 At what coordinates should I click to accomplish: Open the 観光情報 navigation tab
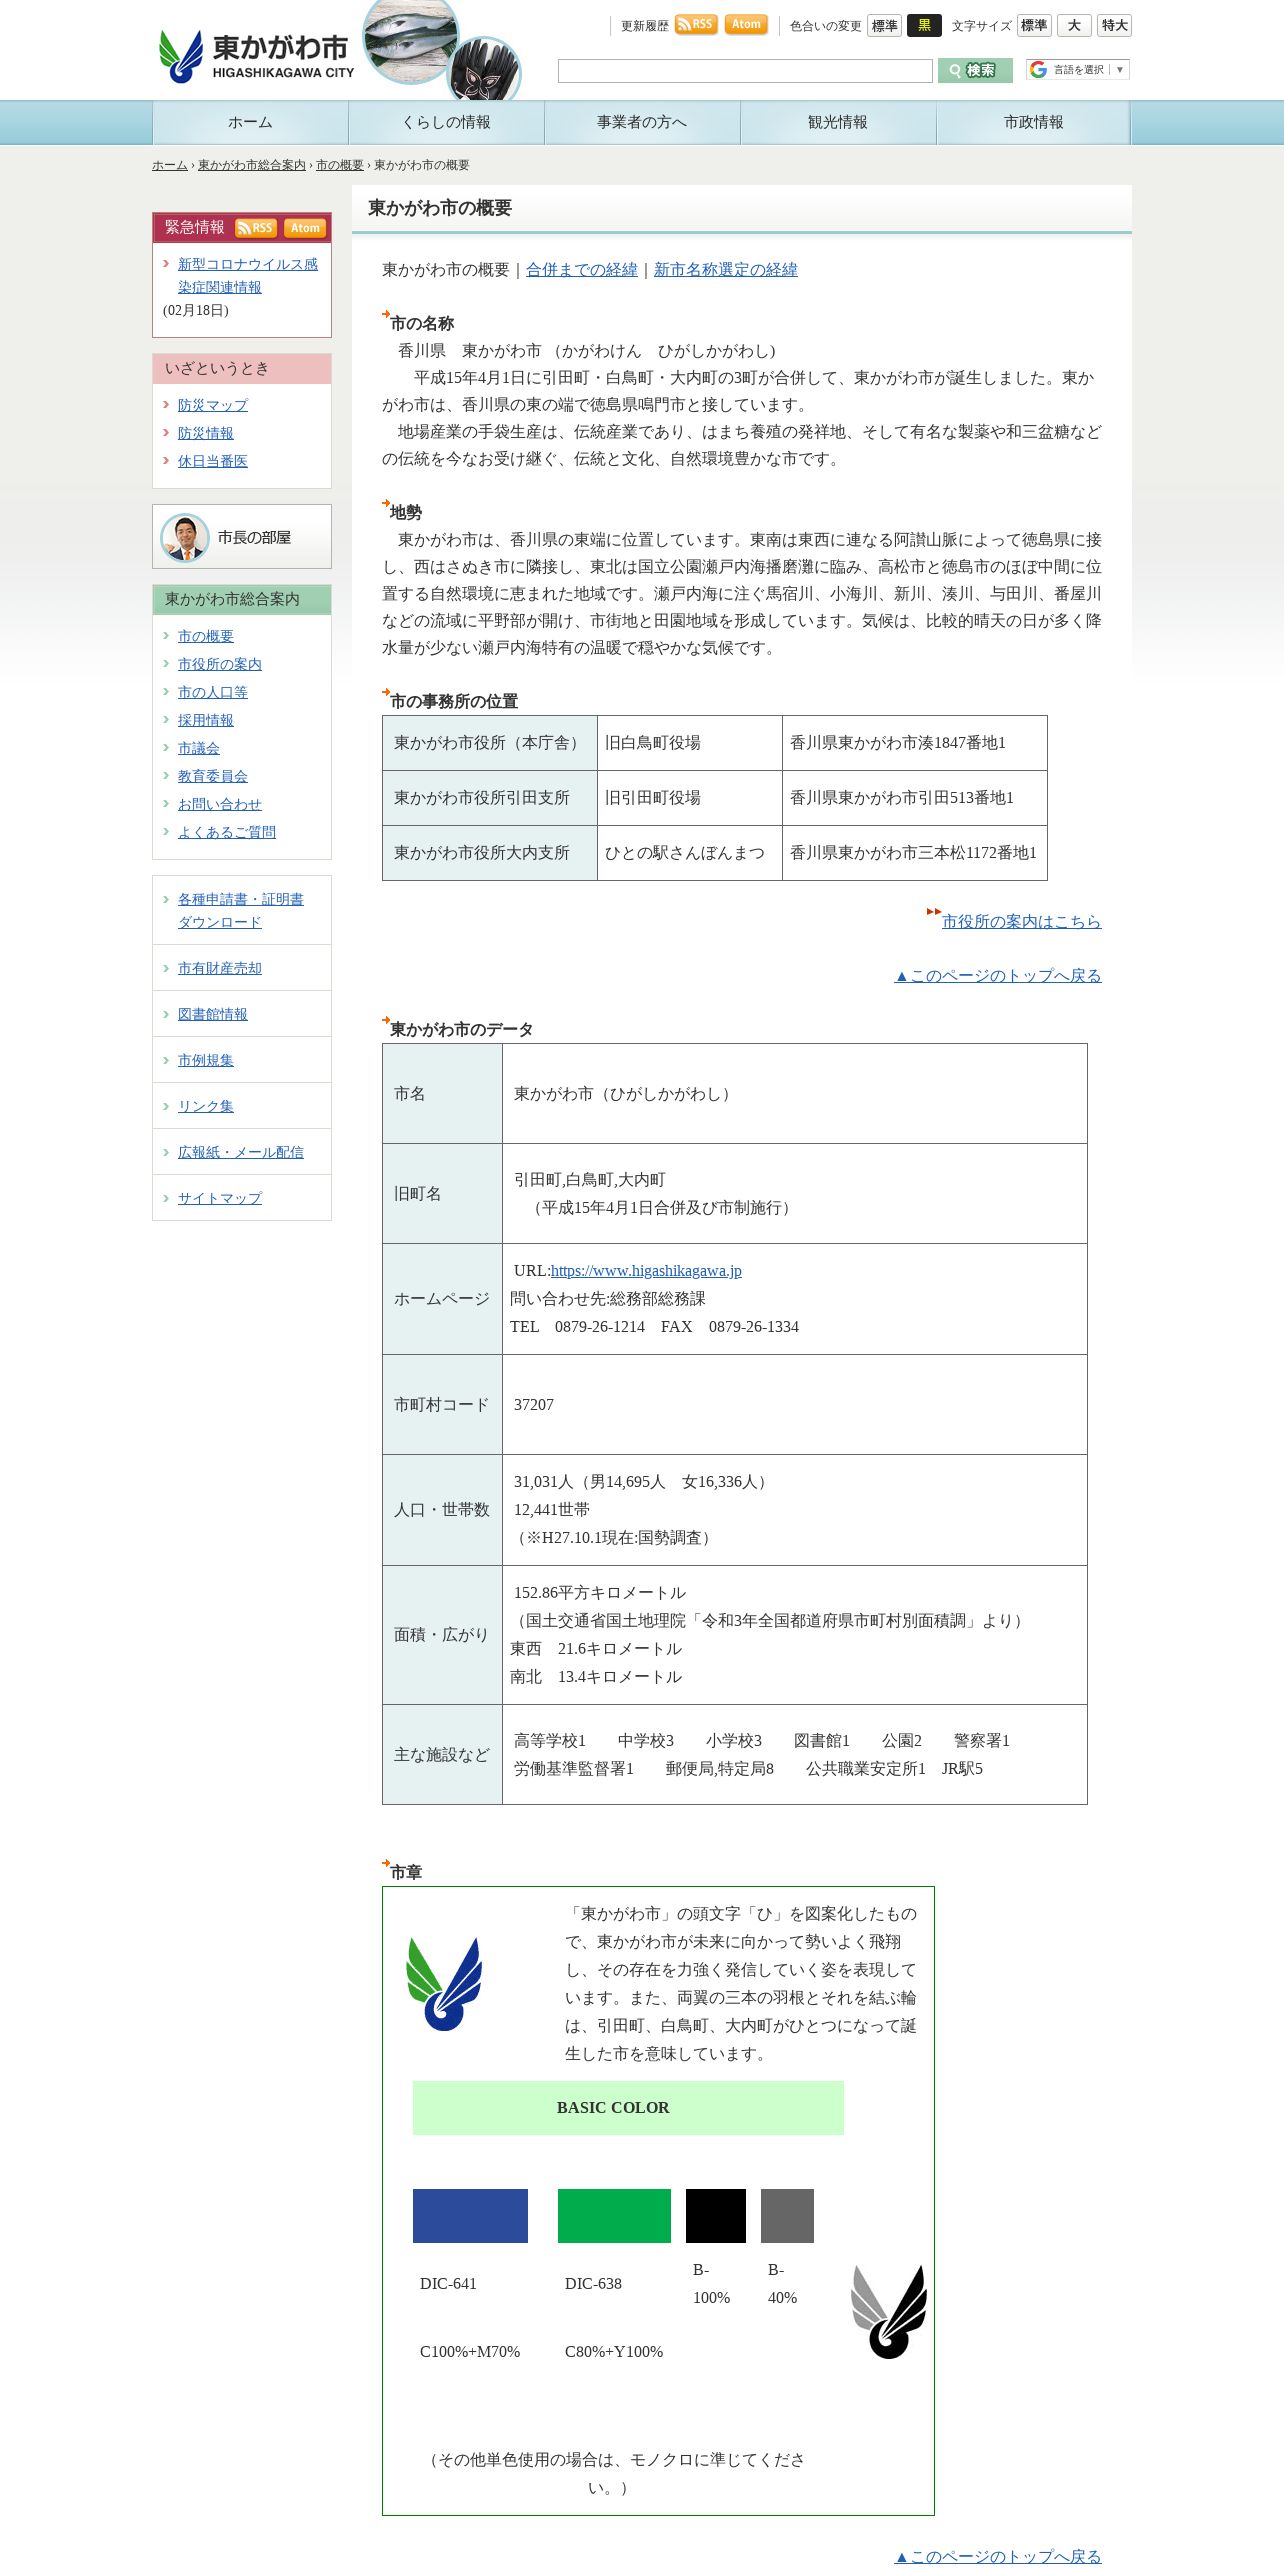(838, 123)
